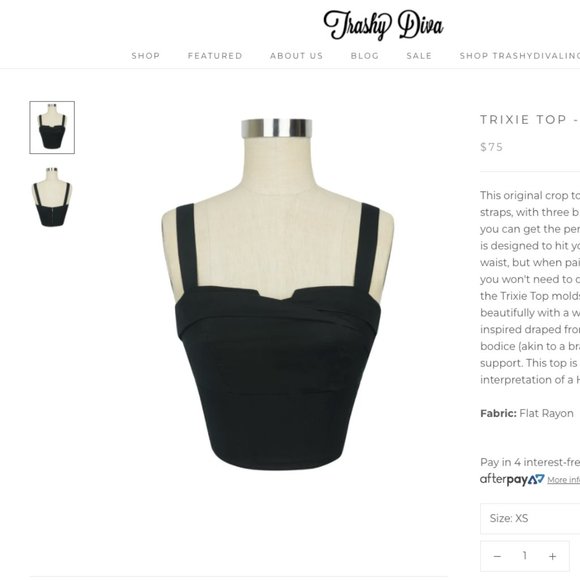Image resolution: width=580 pixels, height=580 pixels.
Task: Click the Afterpay logo
Action: (x=512, y=479)
